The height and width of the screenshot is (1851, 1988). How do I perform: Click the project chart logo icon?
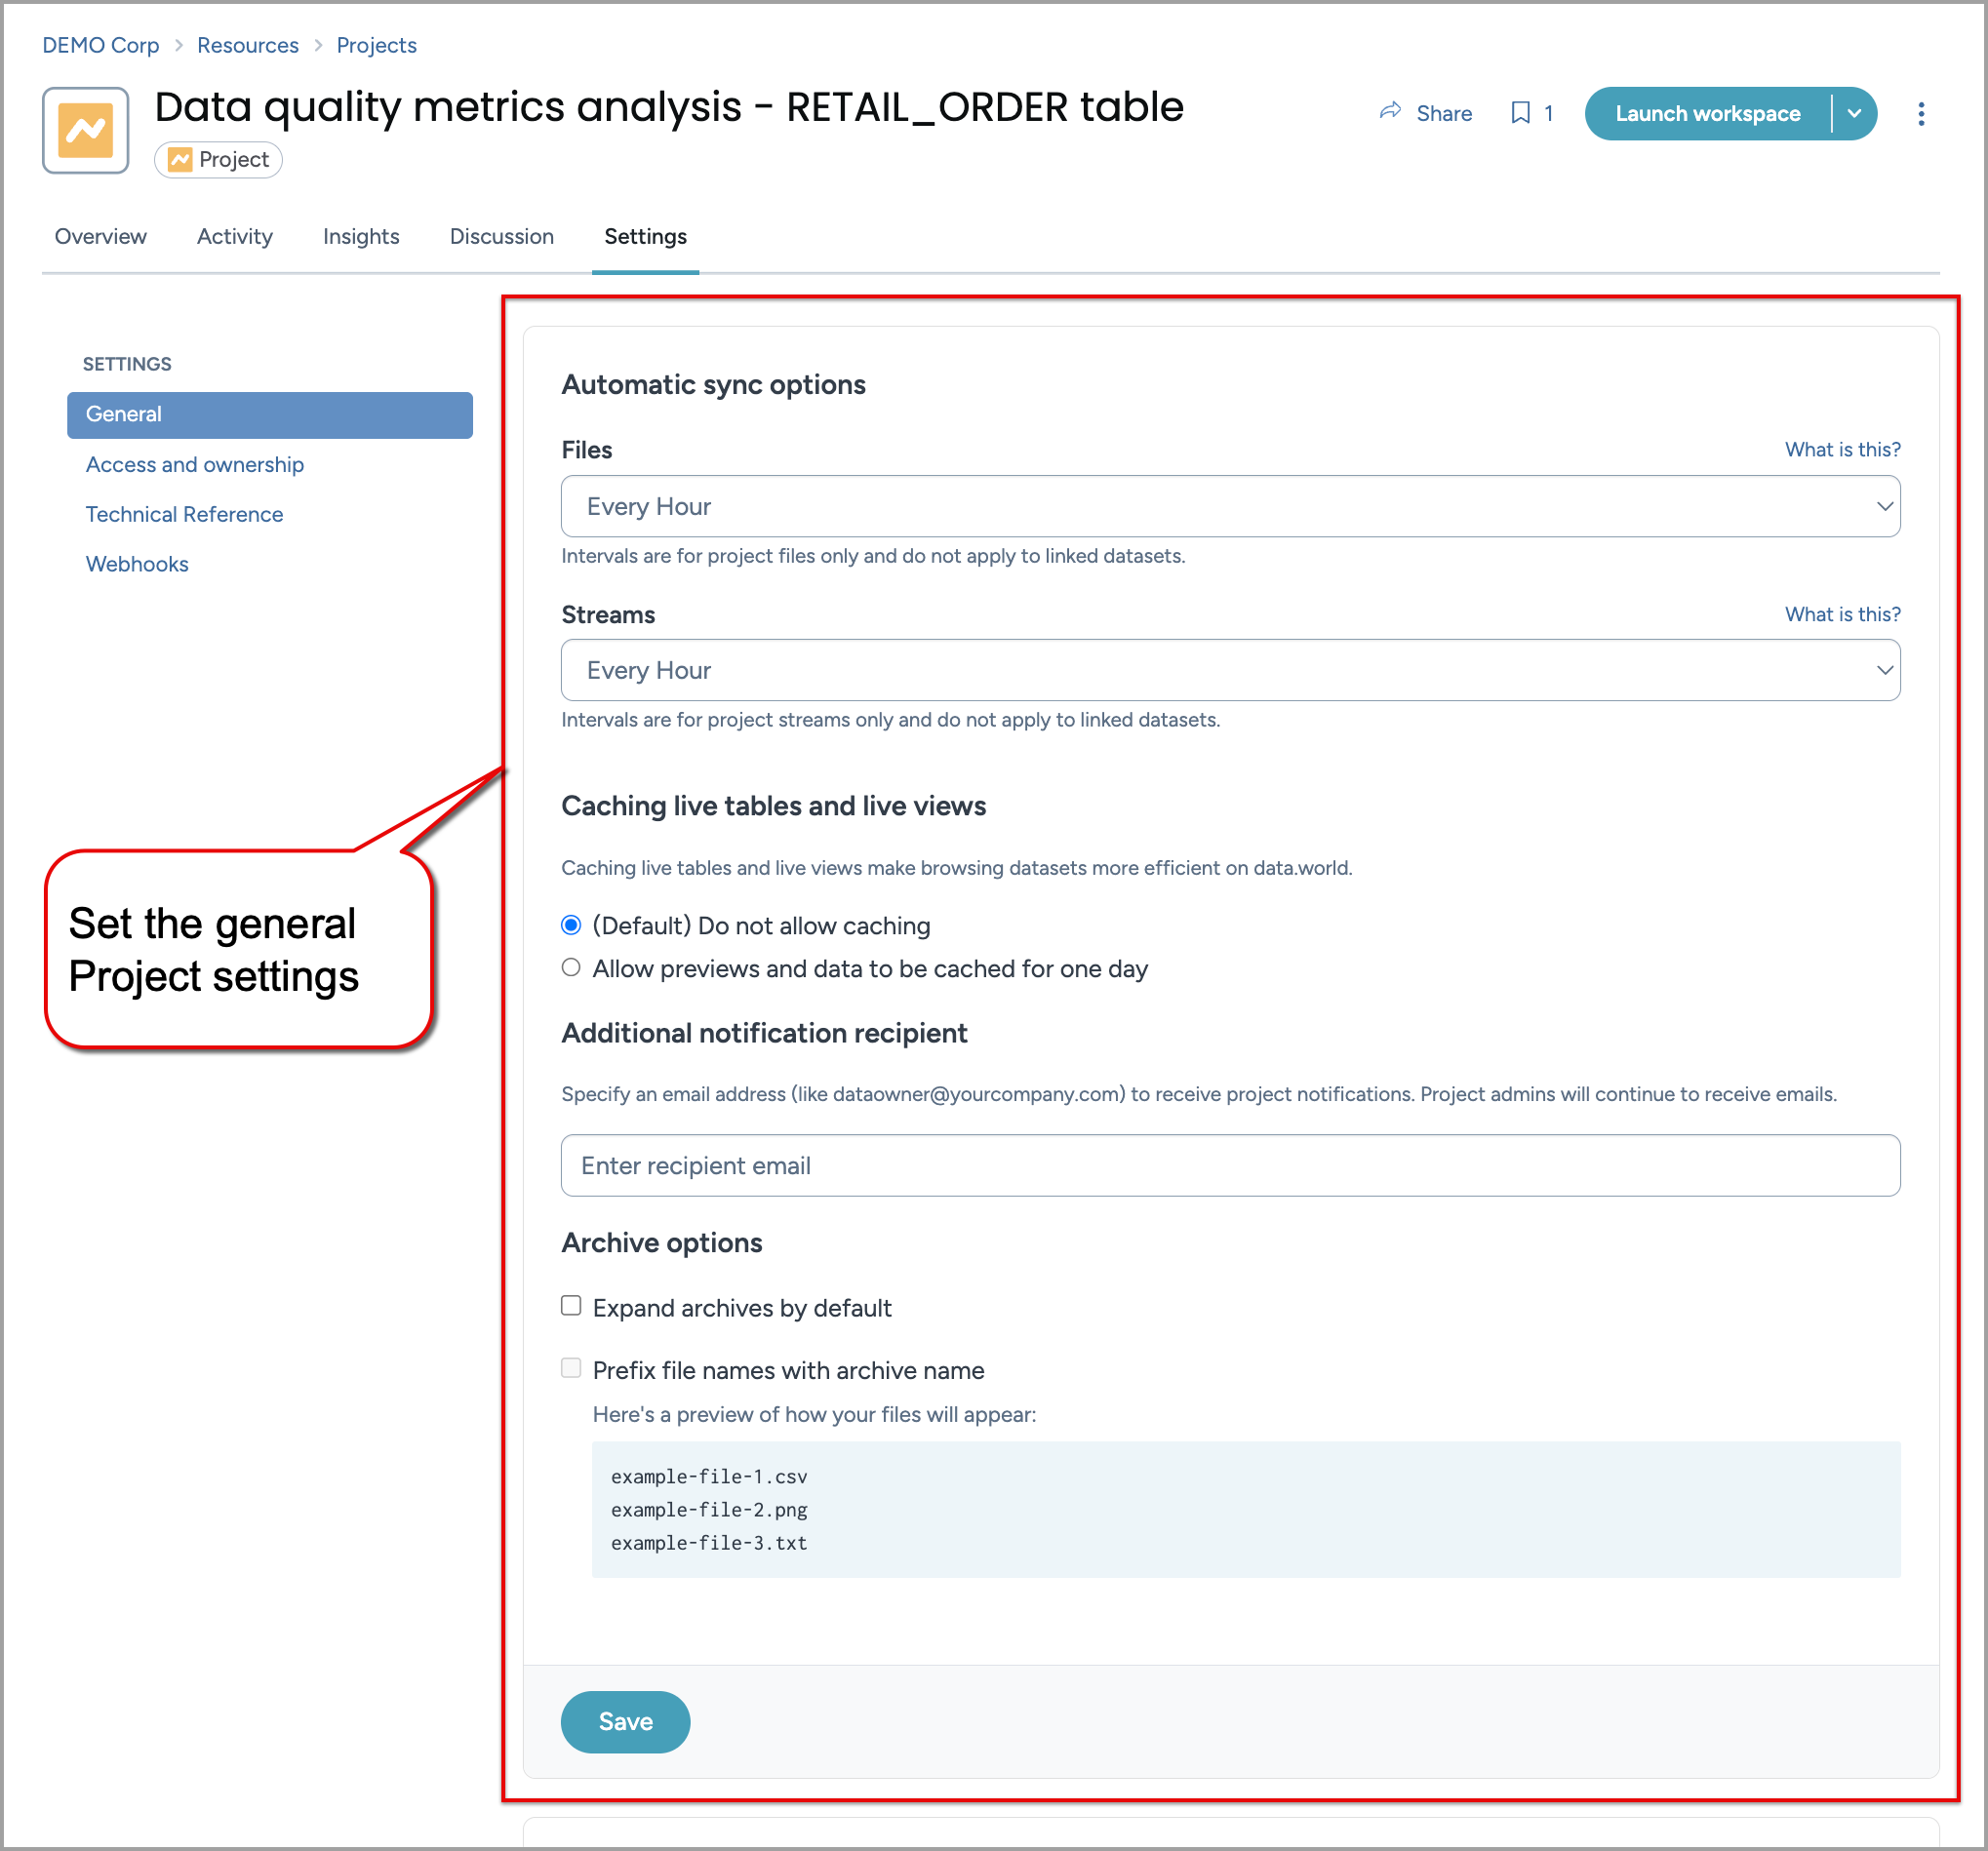coord(85,130)
